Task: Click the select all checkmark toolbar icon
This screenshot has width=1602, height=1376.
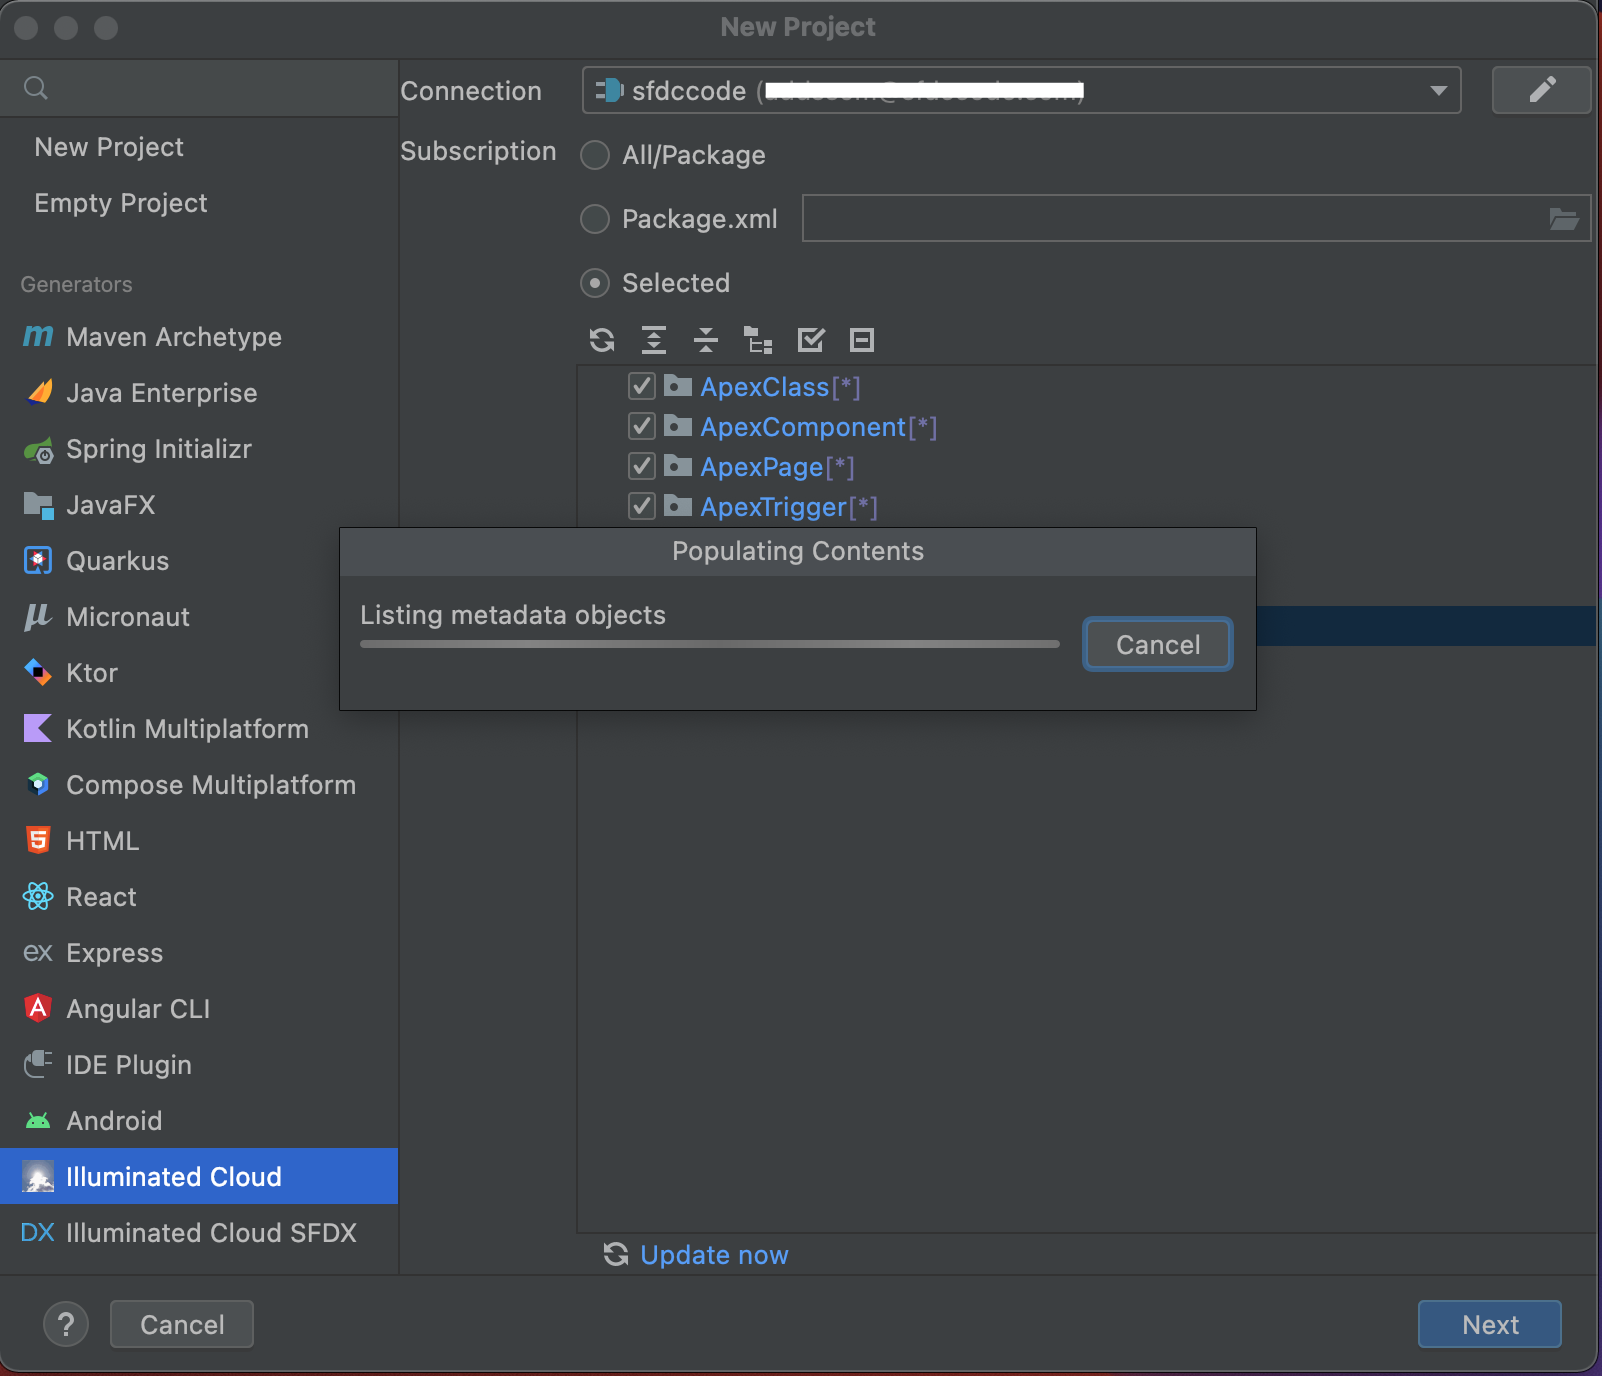Action: click(811, 340)
